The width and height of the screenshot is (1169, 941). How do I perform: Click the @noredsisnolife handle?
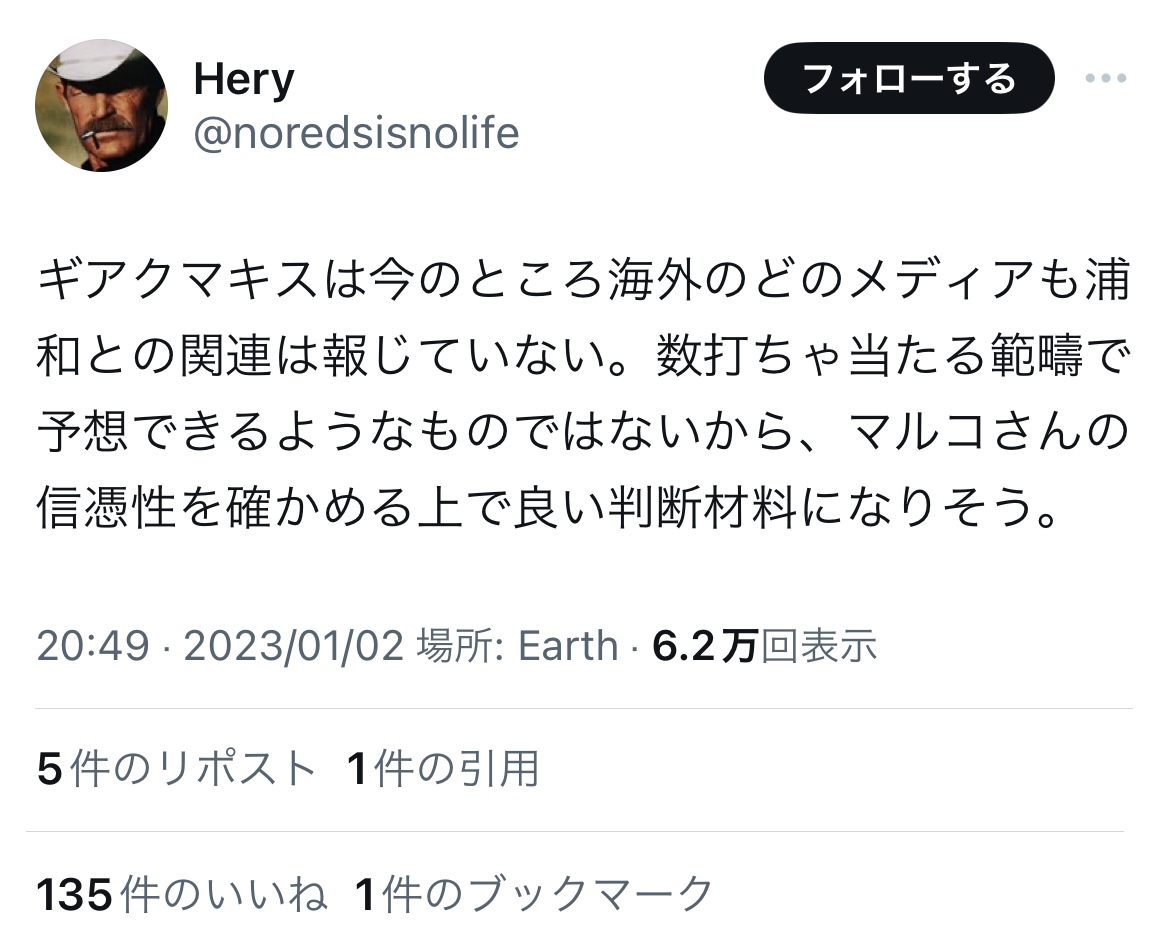[x=356, y=133]
